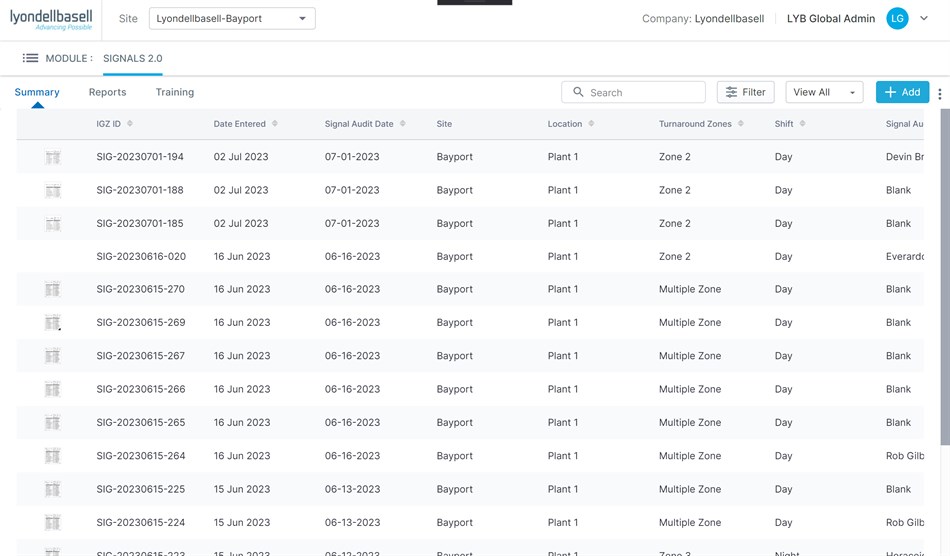Click the Filter button
950x556 pixels.
coord(745,92)
